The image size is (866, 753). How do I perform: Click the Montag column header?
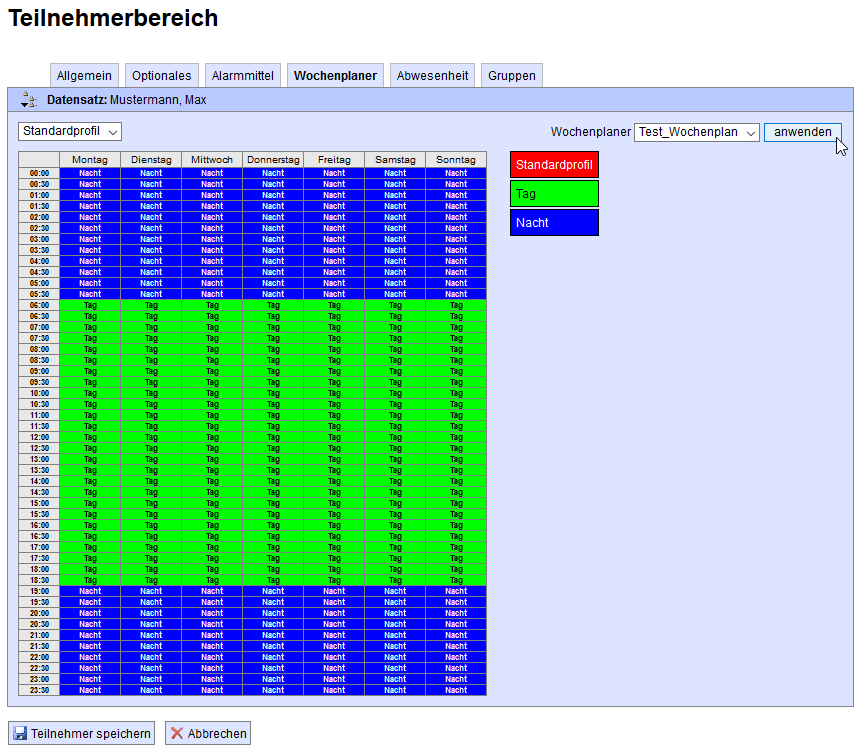(x=90, y=160)
